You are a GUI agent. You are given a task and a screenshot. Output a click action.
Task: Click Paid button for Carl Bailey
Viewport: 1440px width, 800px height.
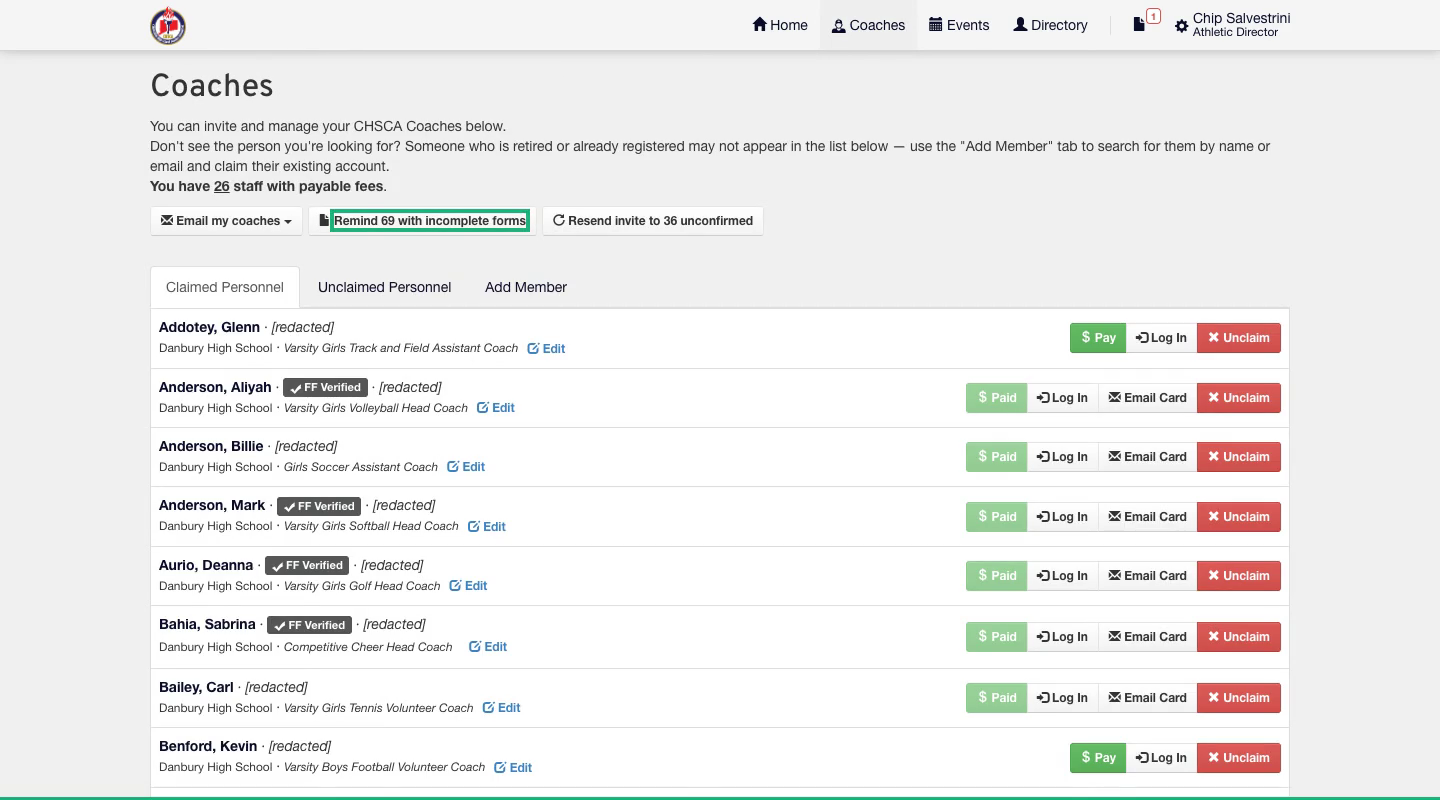point(996,698)
